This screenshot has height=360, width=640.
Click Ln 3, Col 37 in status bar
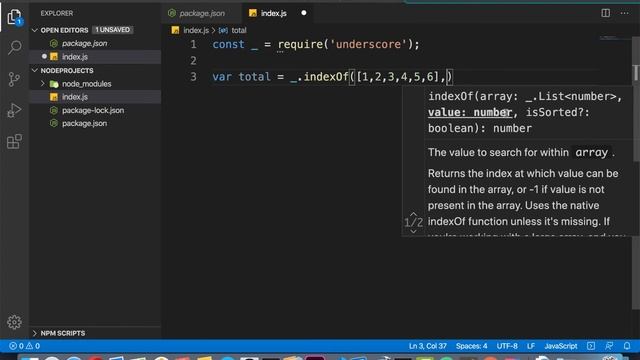[x=427, y=346]
